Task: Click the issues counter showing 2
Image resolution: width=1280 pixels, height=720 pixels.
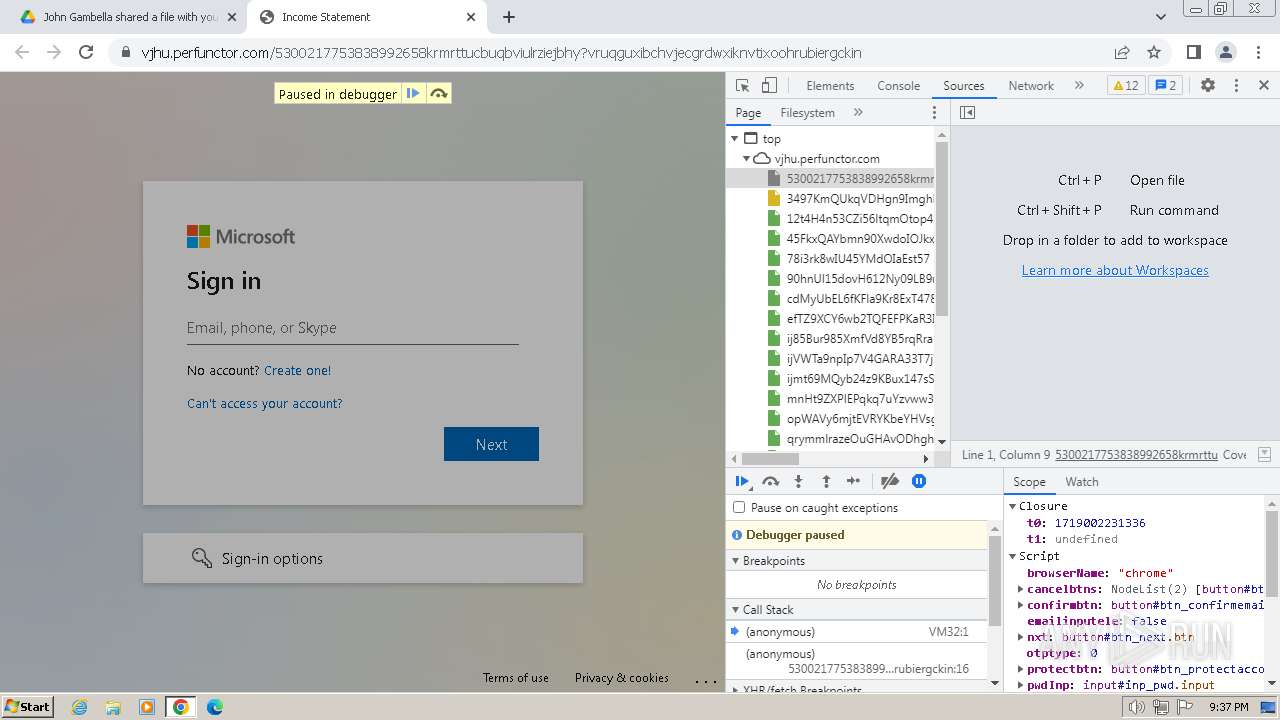Action: click(1165, 86)
